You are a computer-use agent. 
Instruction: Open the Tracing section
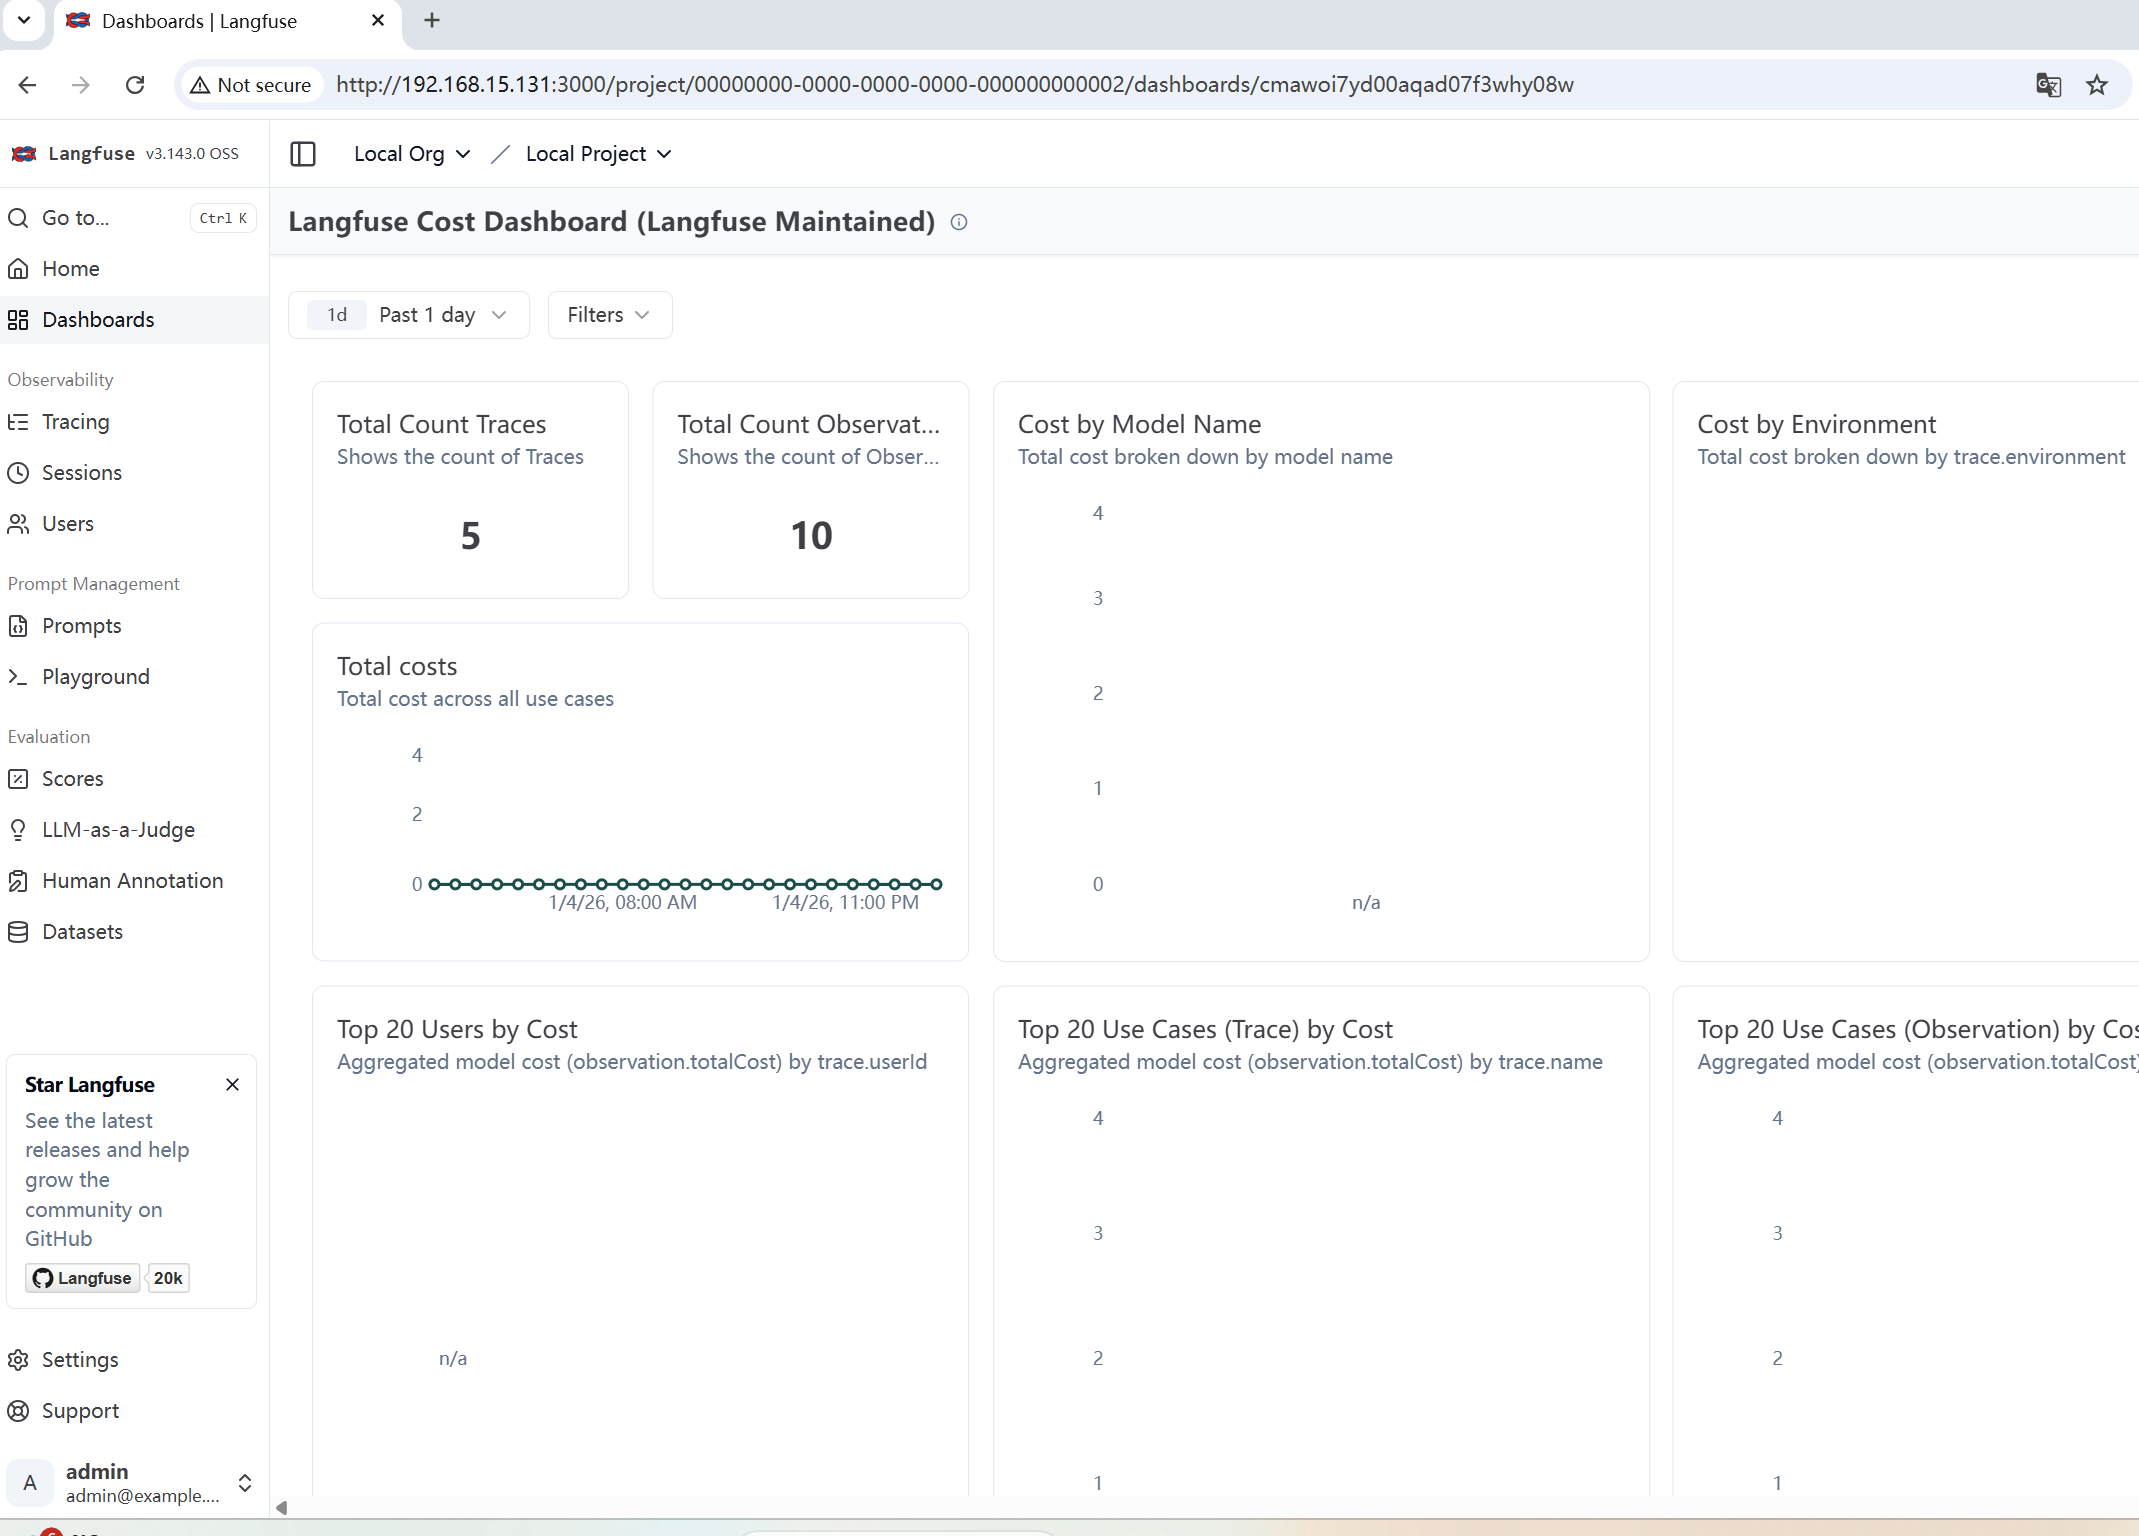coord(75,421)
